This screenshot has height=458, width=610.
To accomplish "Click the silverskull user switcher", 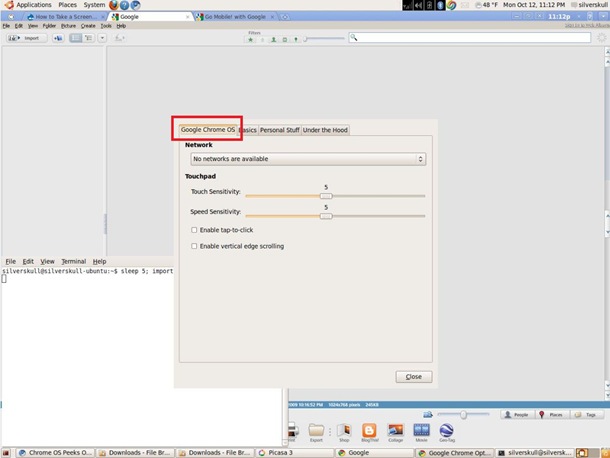I will 589,5.
